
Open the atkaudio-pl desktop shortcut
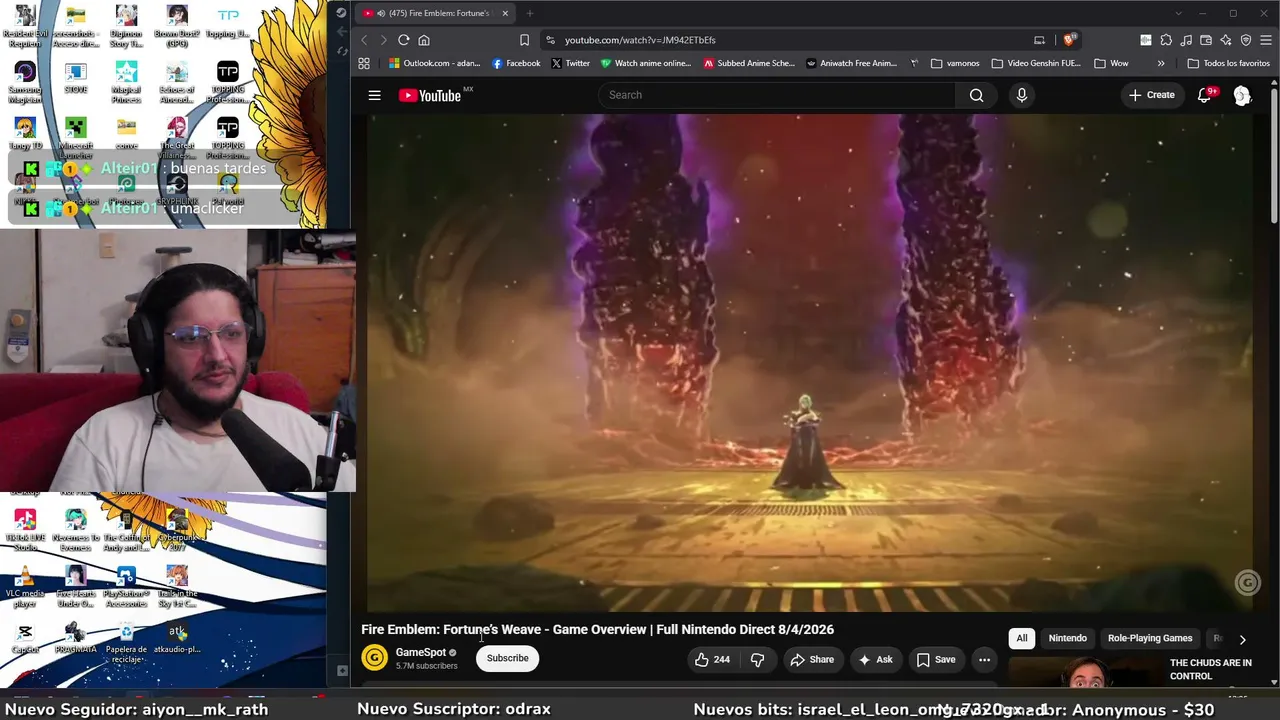177,639
